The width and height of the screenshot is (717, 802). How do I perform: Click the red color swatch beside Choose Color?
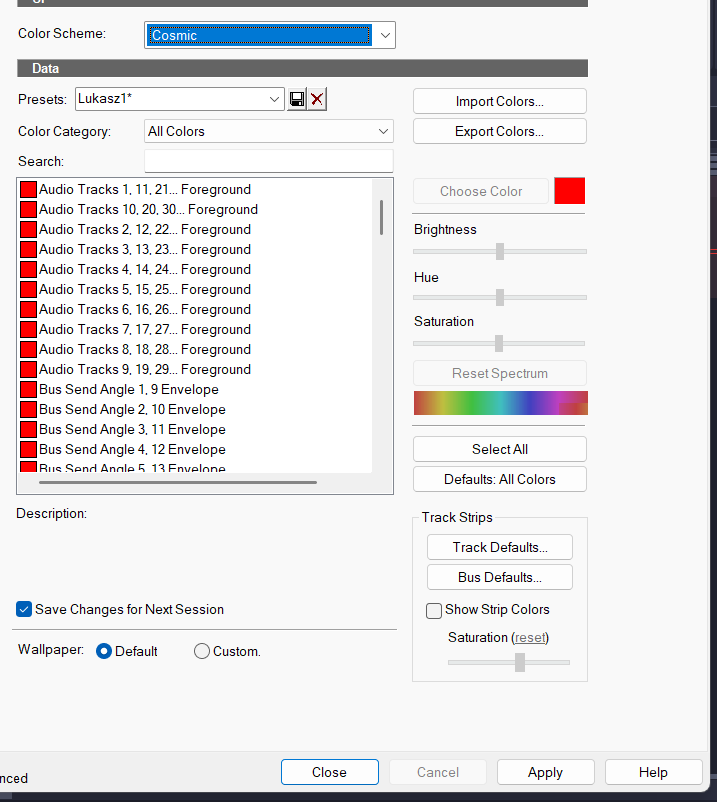(x=569, y=191)
